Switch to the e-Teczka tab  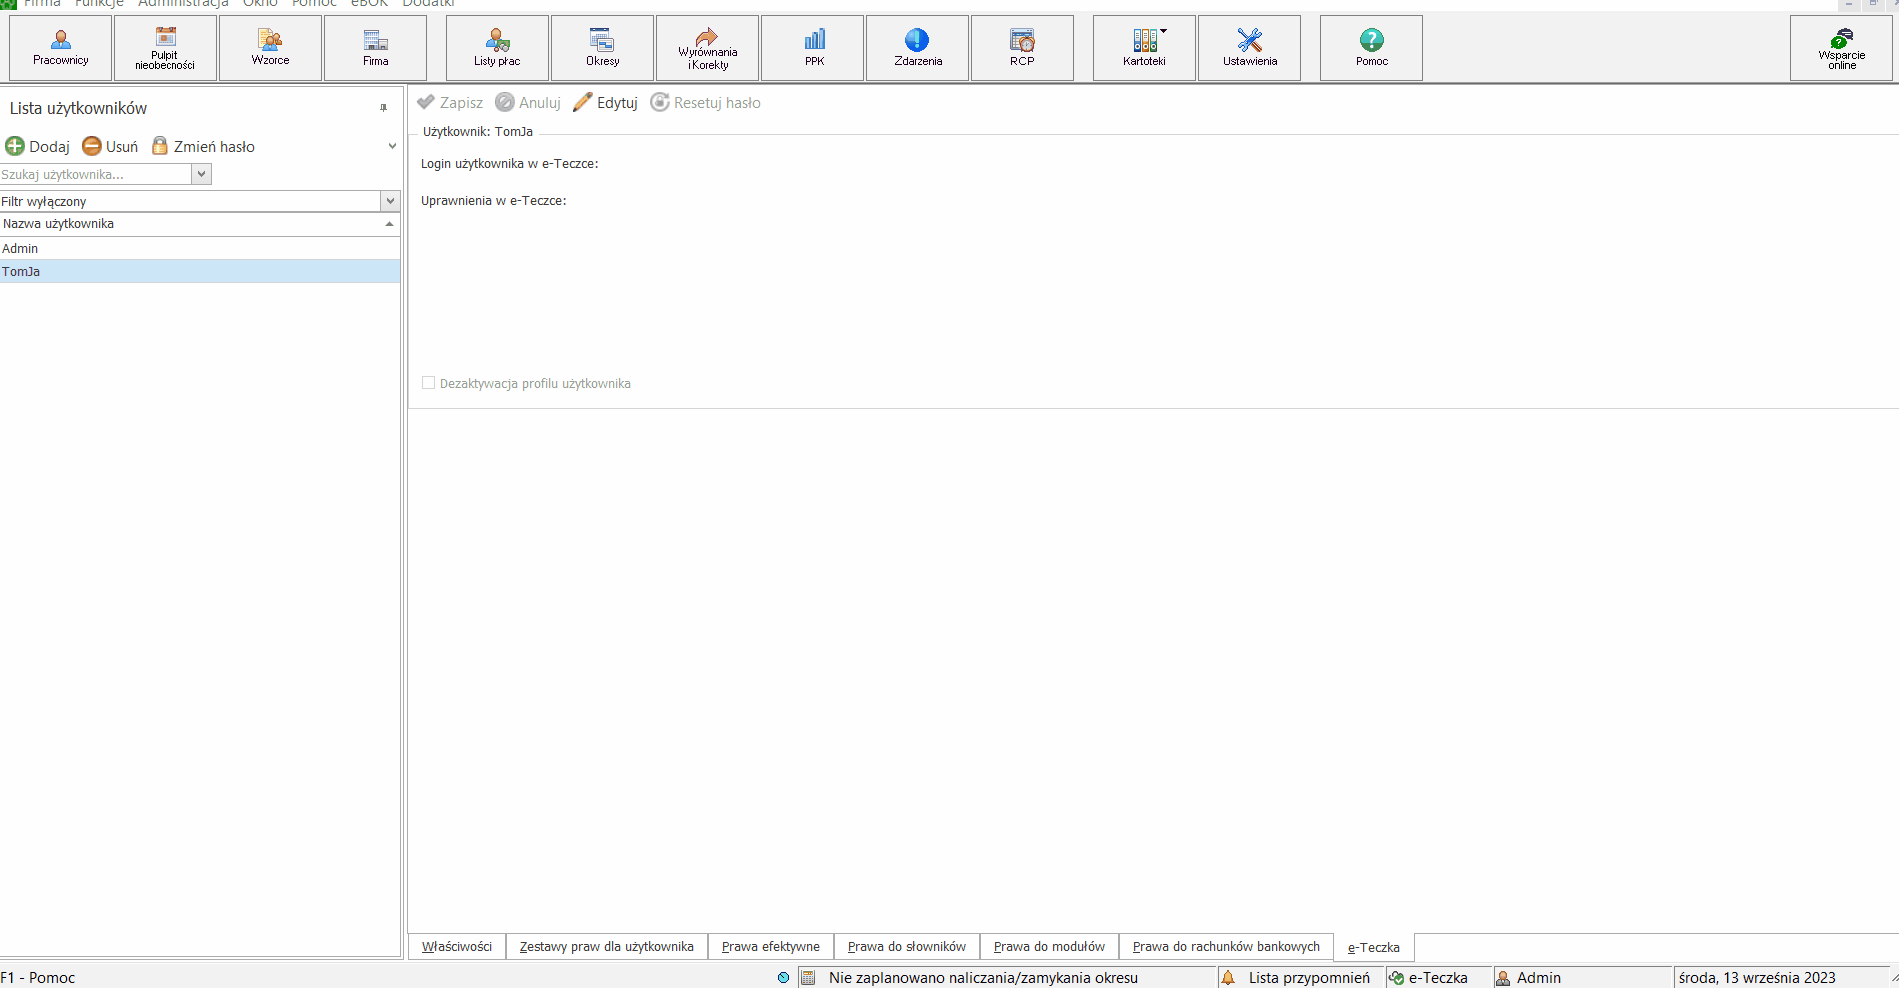pos(1373,947)
